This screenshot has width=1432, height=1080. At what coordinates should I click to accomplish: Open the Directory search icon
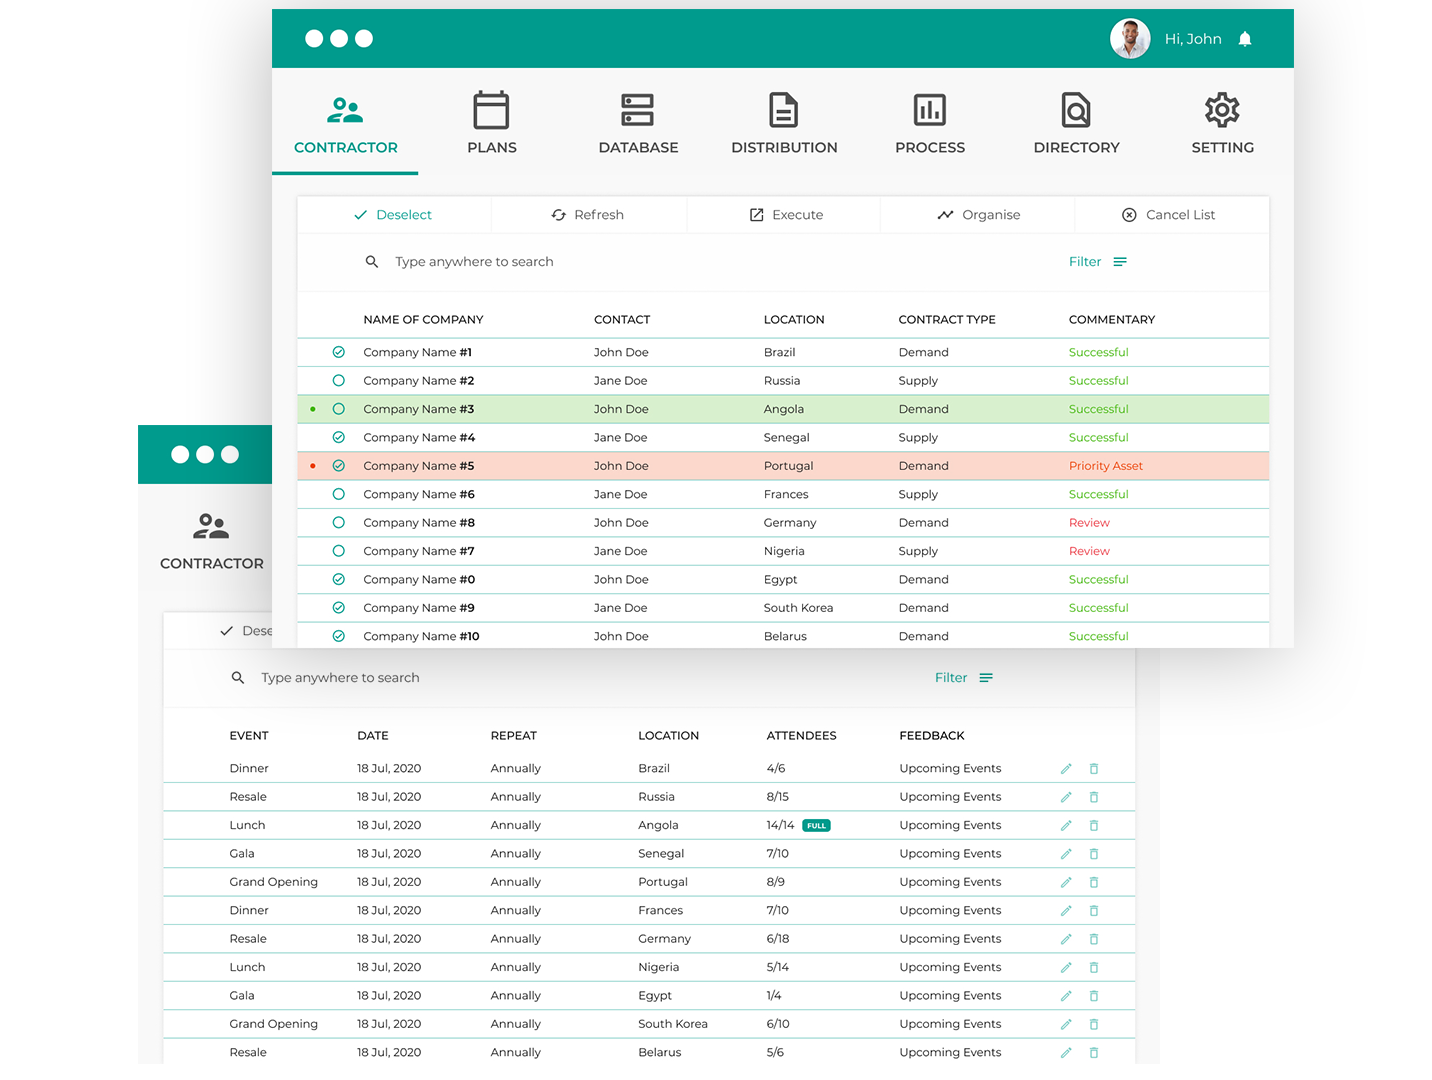coord(1076,110)
